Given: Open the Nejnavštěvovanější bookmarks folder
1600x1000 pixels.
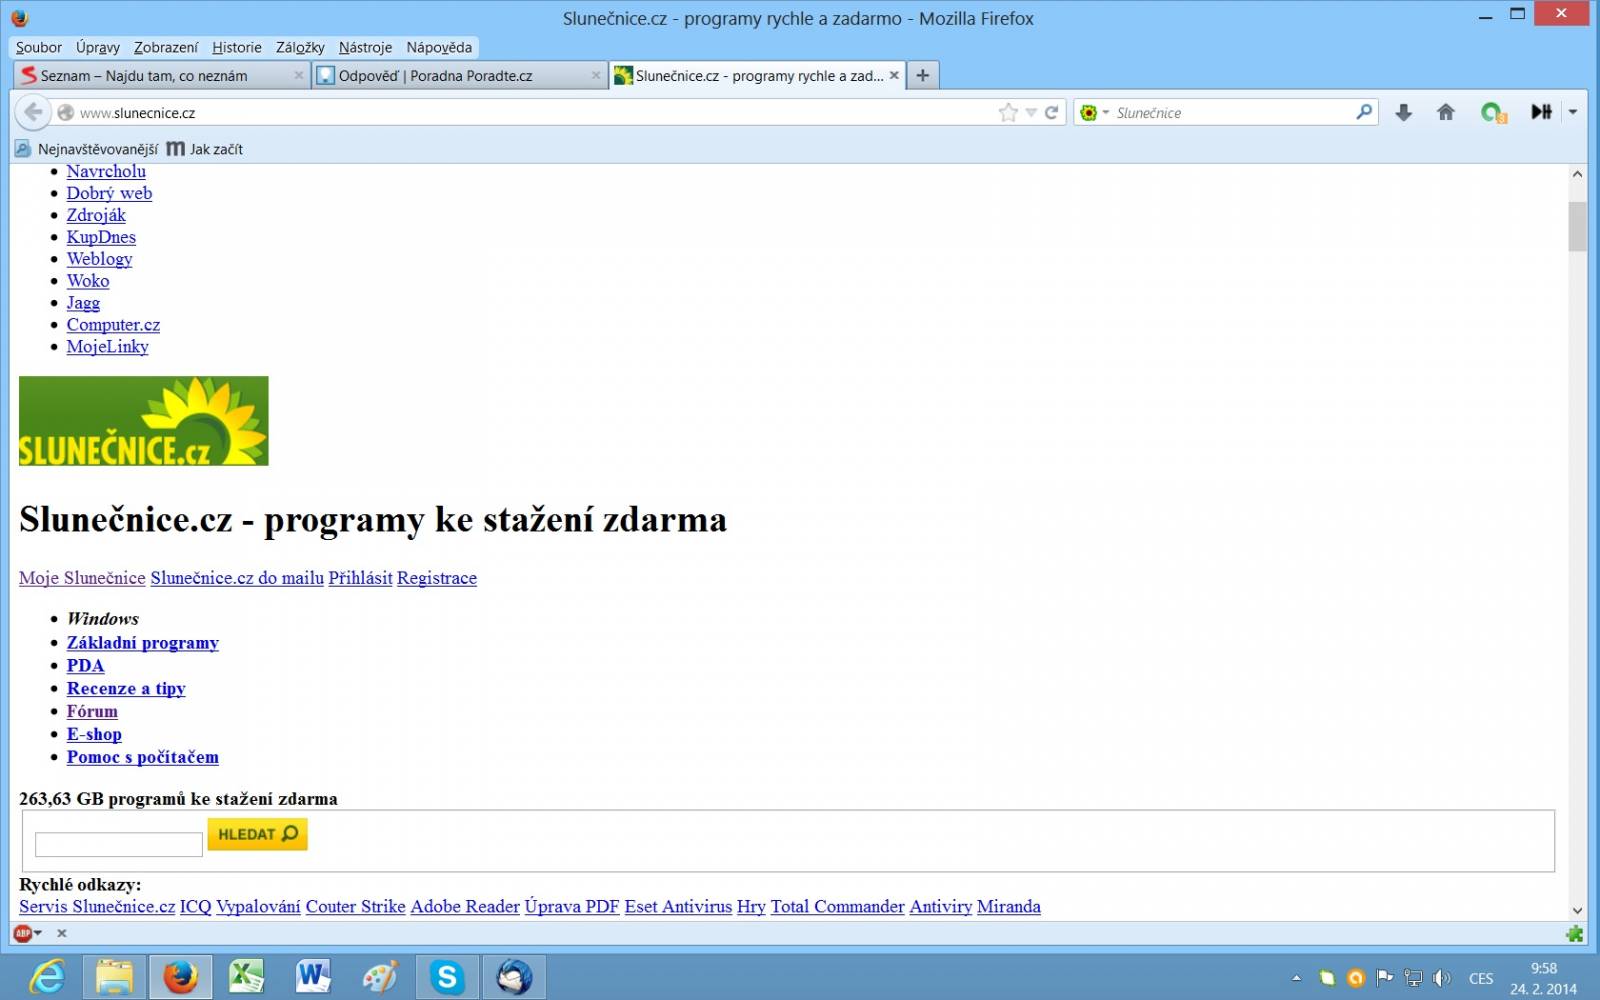Looking at the screenshot, I should pyautogui.click(x=87, y=149).
